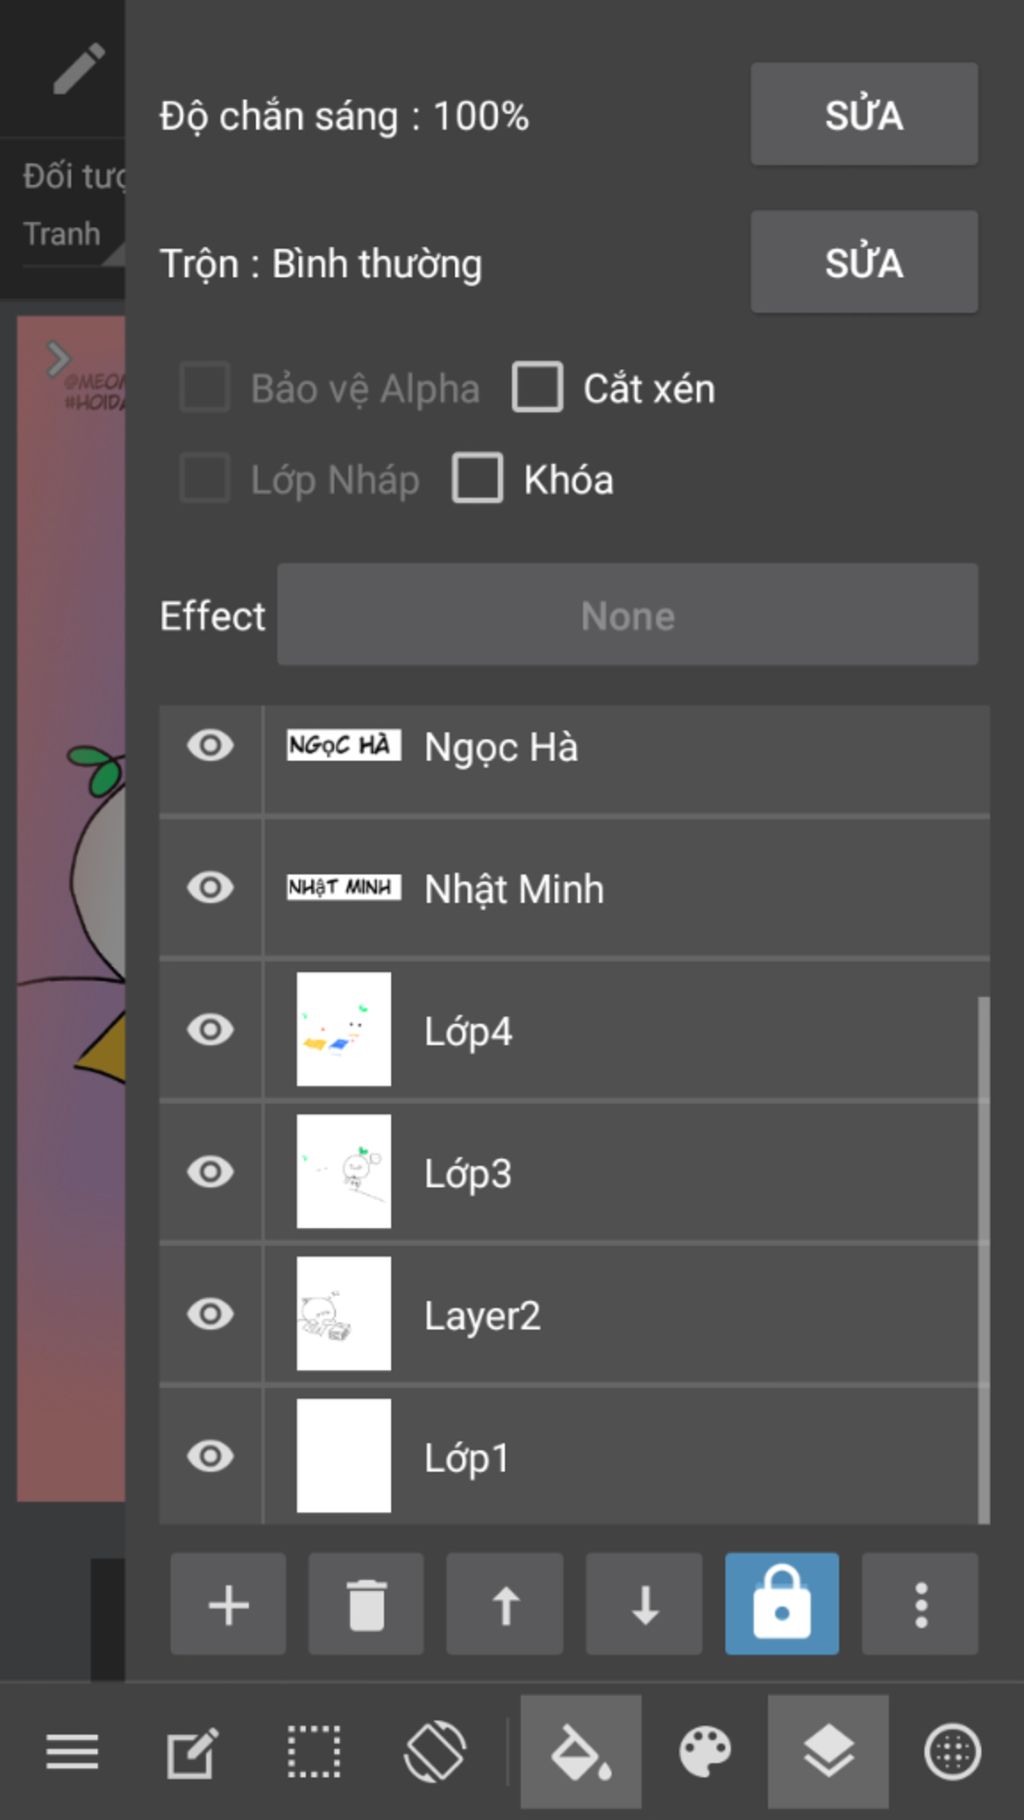Toggle visibility of the Lớp3 layer

point(210,1172)
